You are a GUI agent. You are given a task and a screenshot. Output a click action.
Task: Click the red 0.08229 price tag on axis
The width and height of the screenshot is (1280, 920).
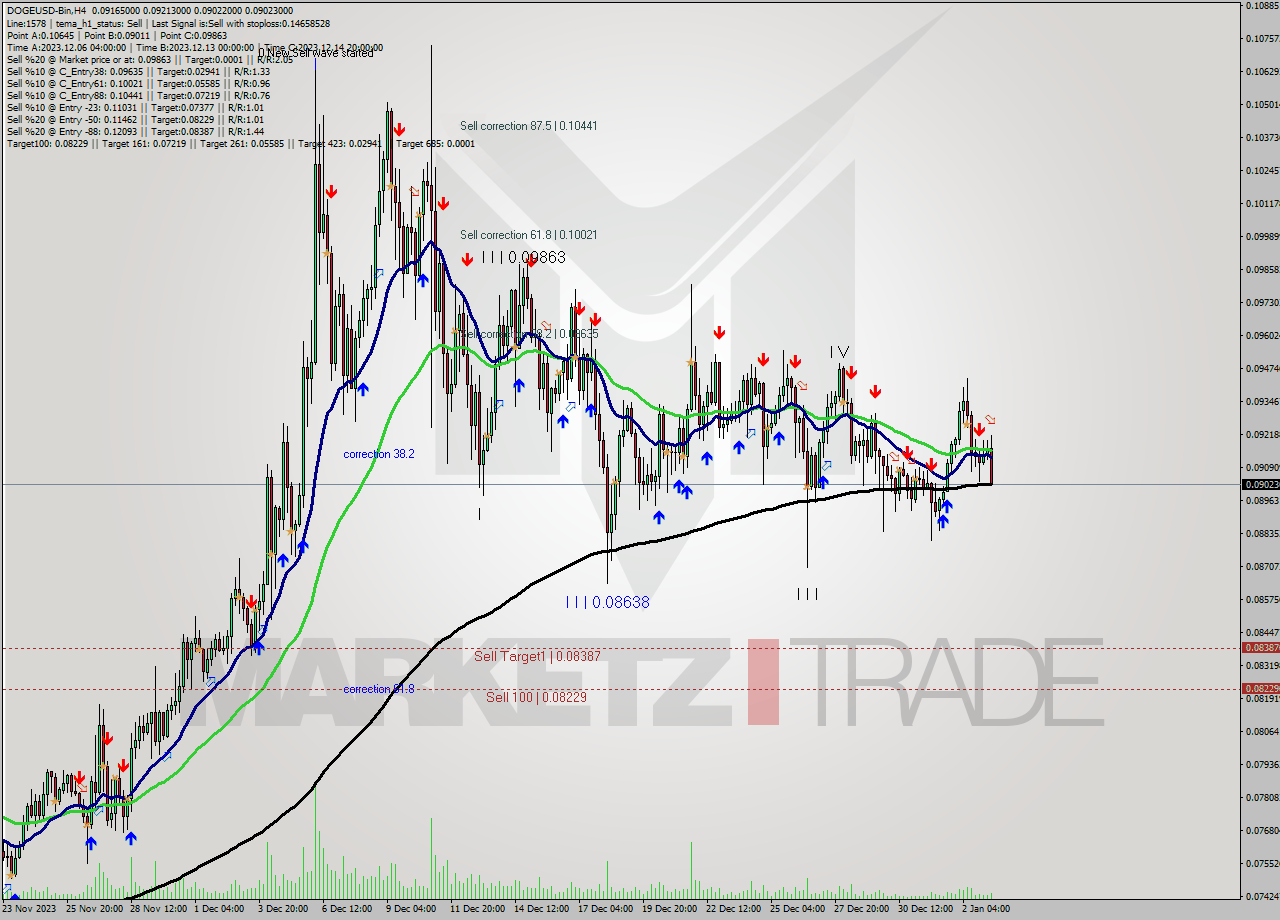tap(1260, 688)
